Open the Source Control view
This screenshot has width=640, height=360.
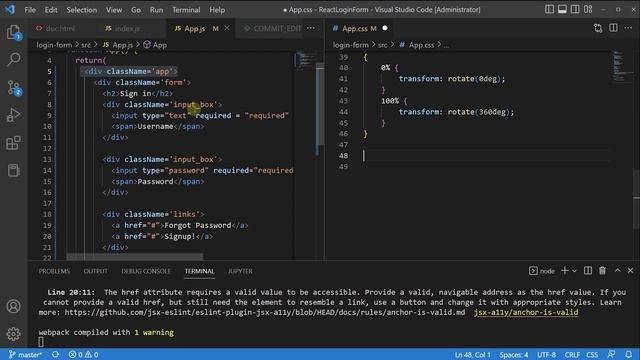click(x=13, y=87)
